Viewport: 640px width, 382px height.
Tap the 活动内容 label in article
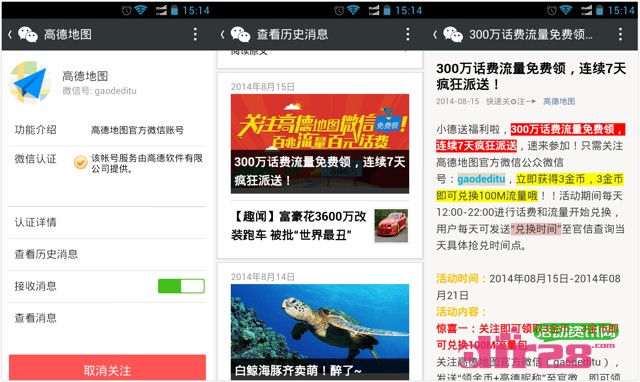[x=461, y=312]
